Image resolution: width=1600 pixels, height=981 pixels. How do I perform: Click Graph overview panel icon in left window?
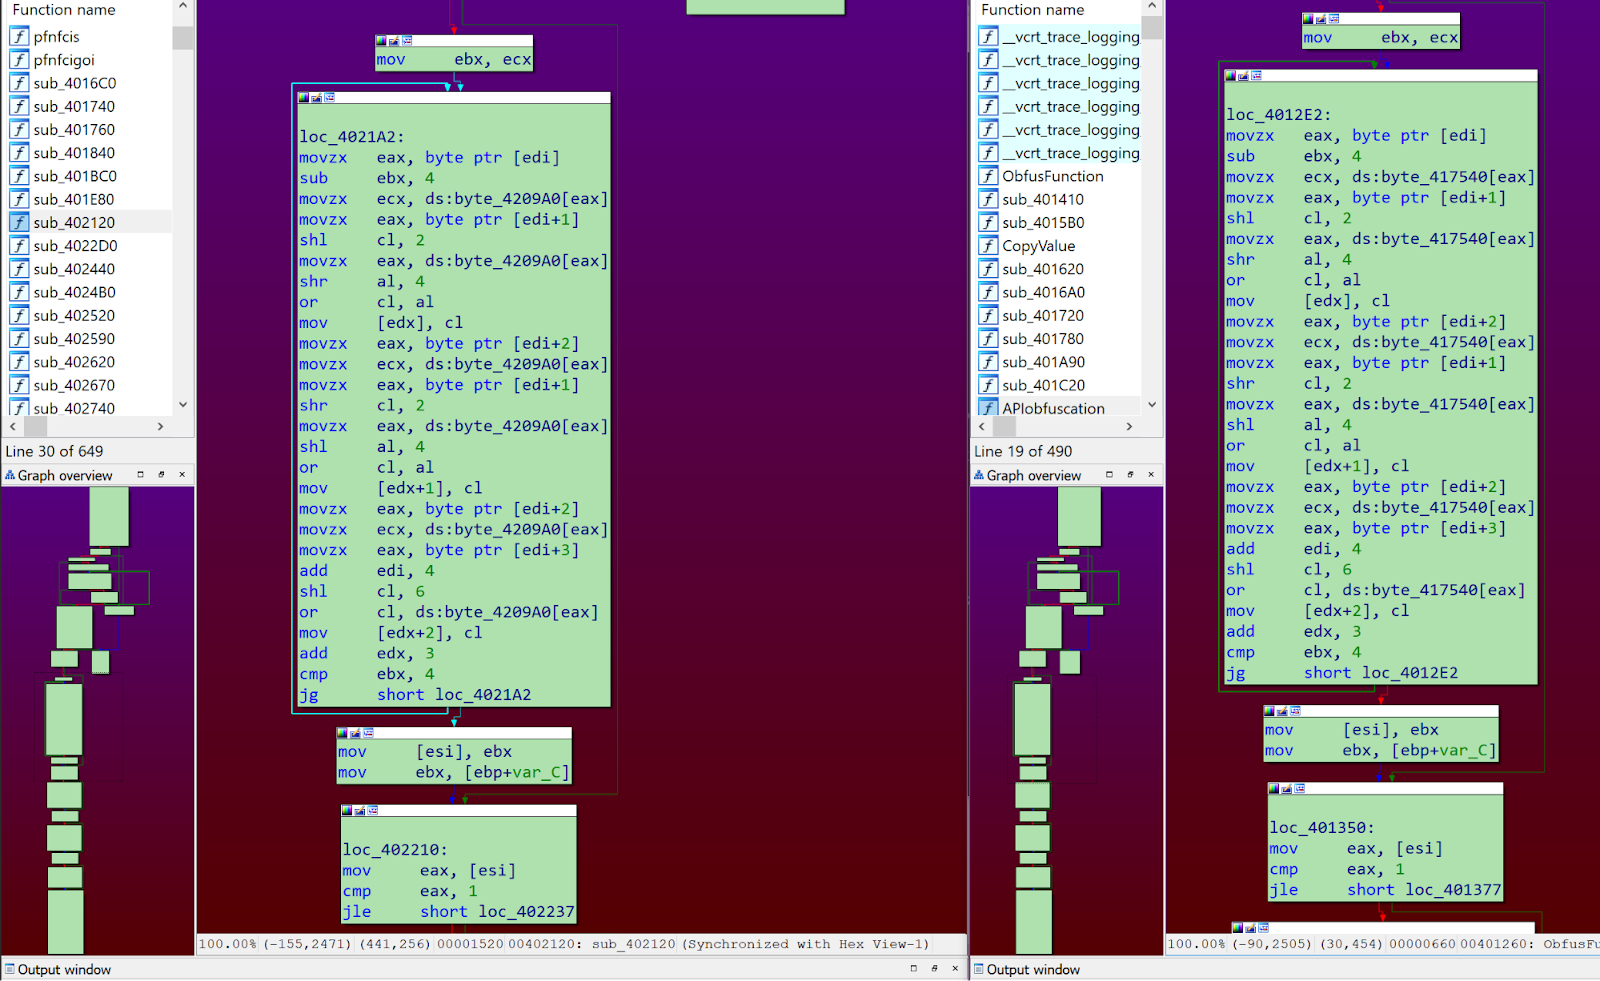point(10,476)
